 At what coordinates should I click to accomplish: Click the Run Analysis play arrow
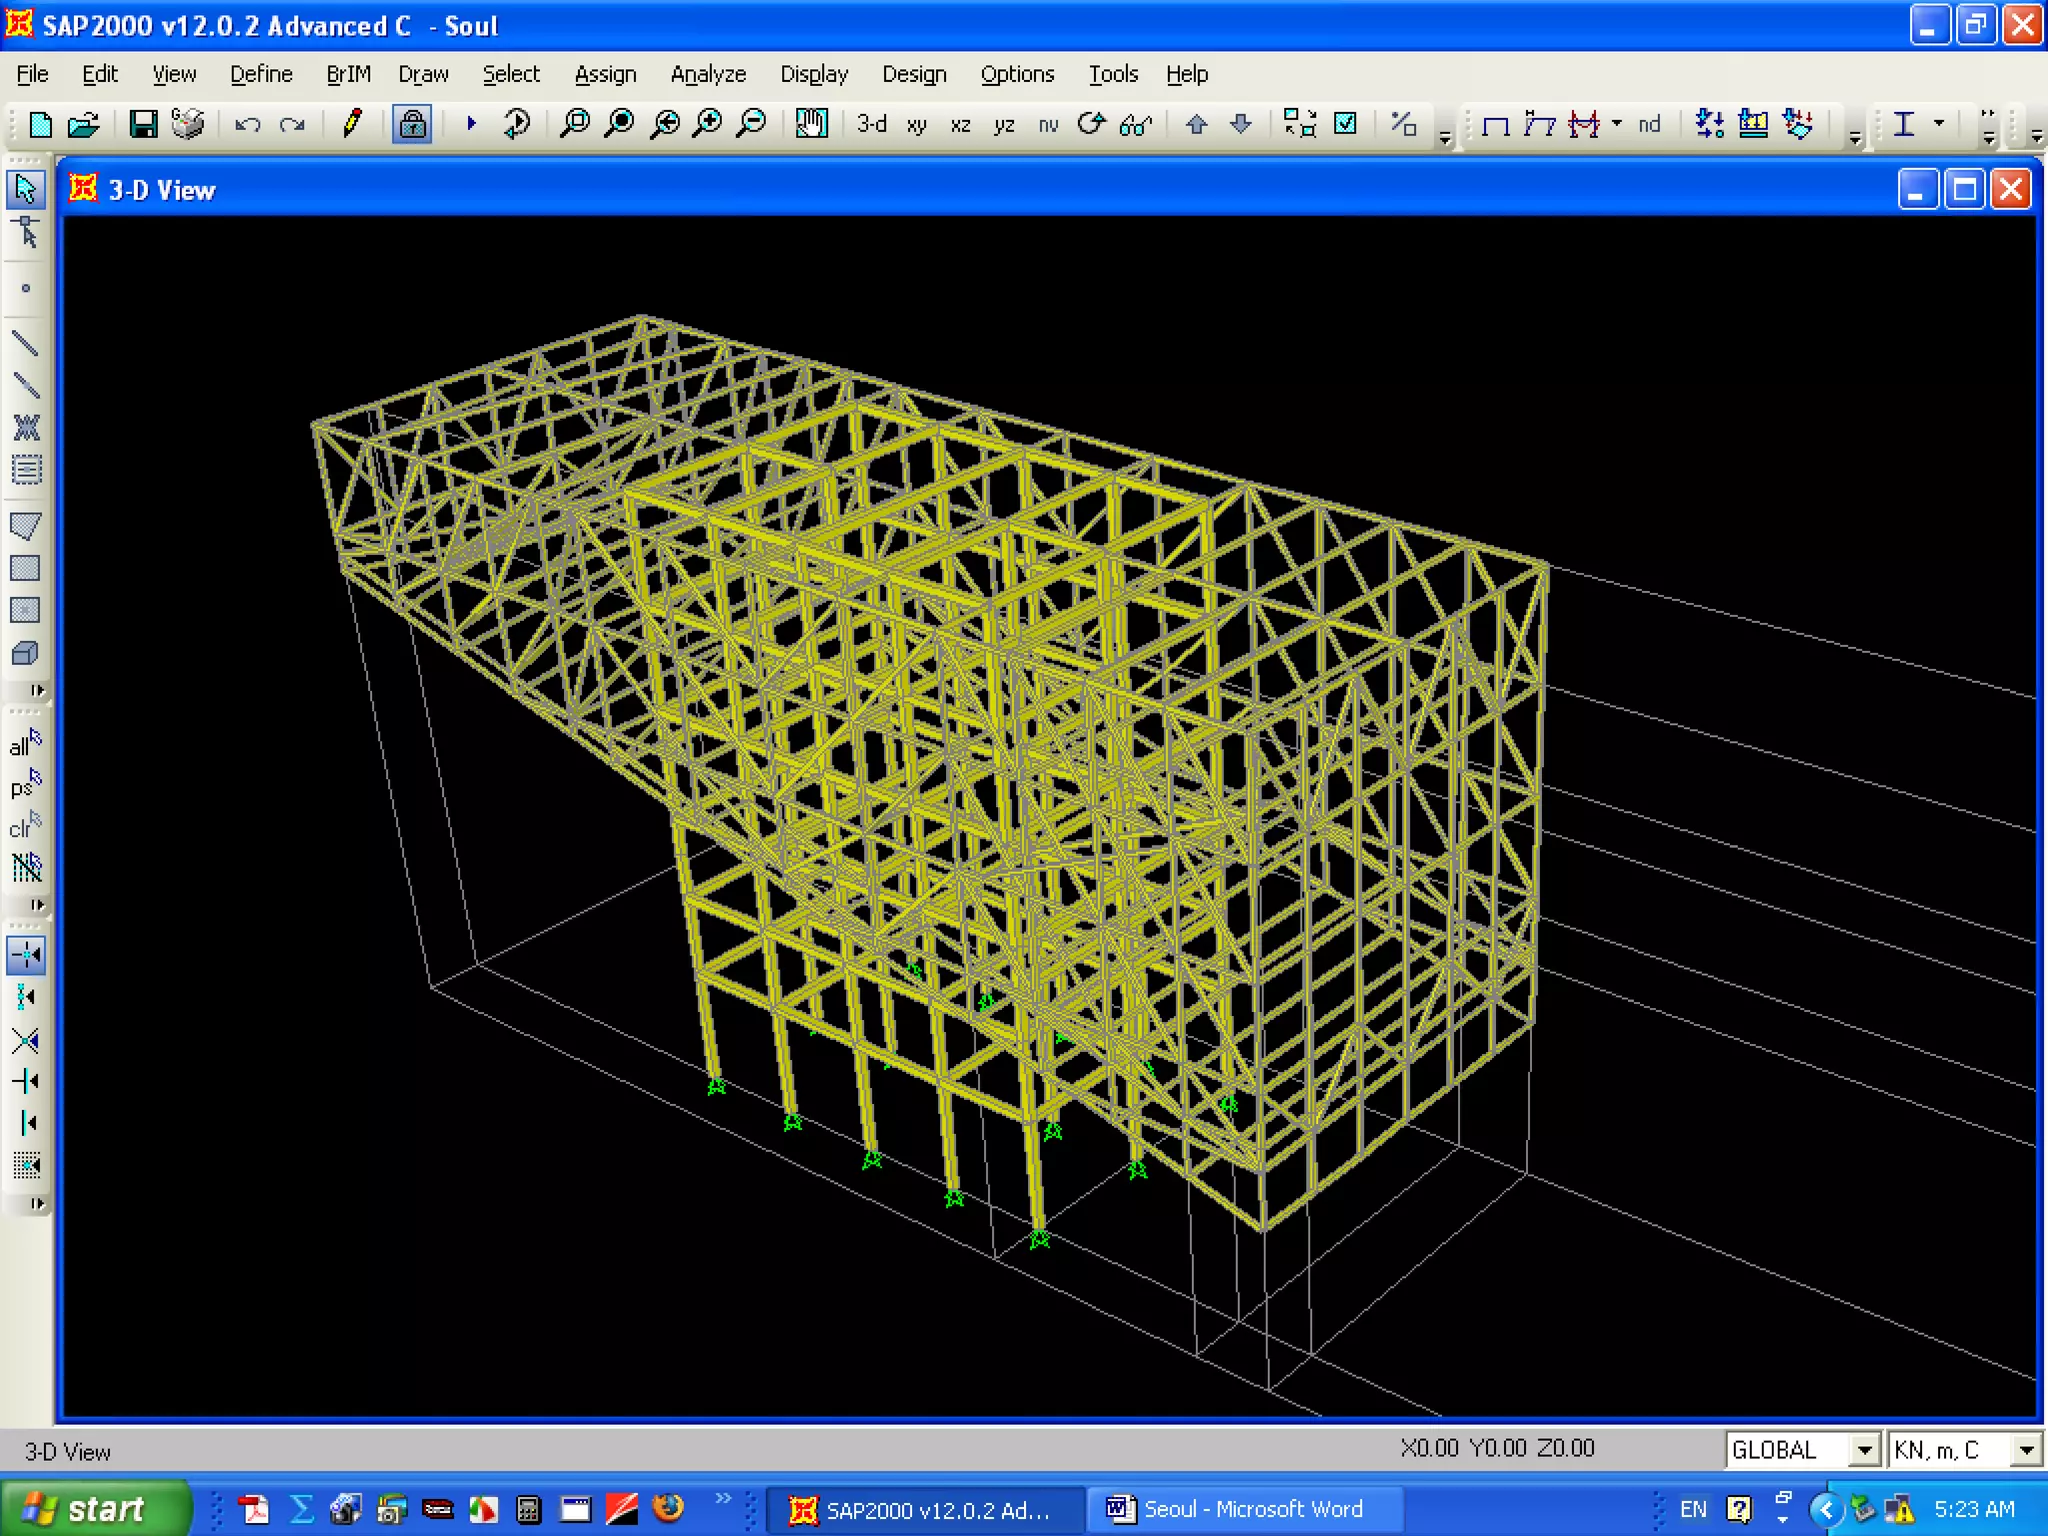tap(471, 124)
